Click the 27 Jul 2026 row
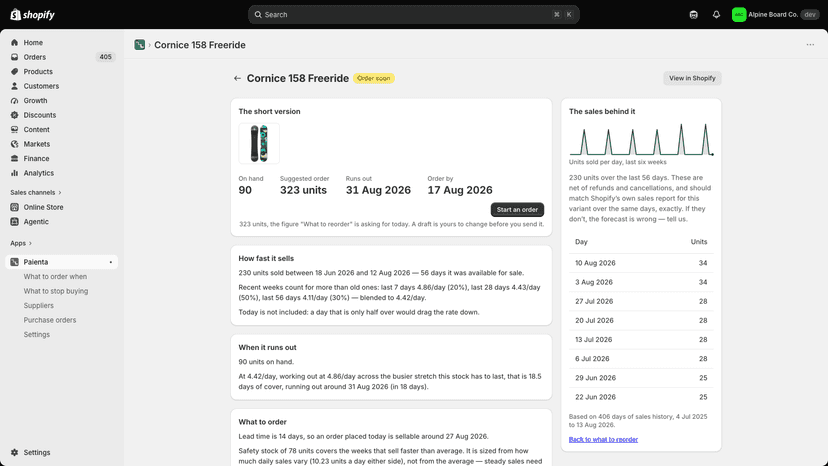Screen dimensions: 828x466 coord(641,301)
